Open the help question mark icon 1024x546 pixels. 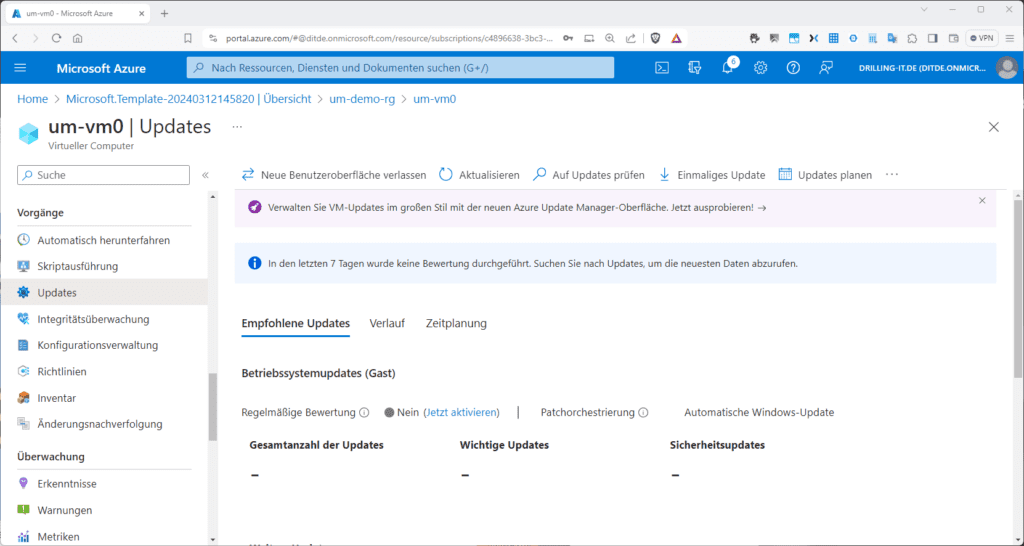[793, 68]
